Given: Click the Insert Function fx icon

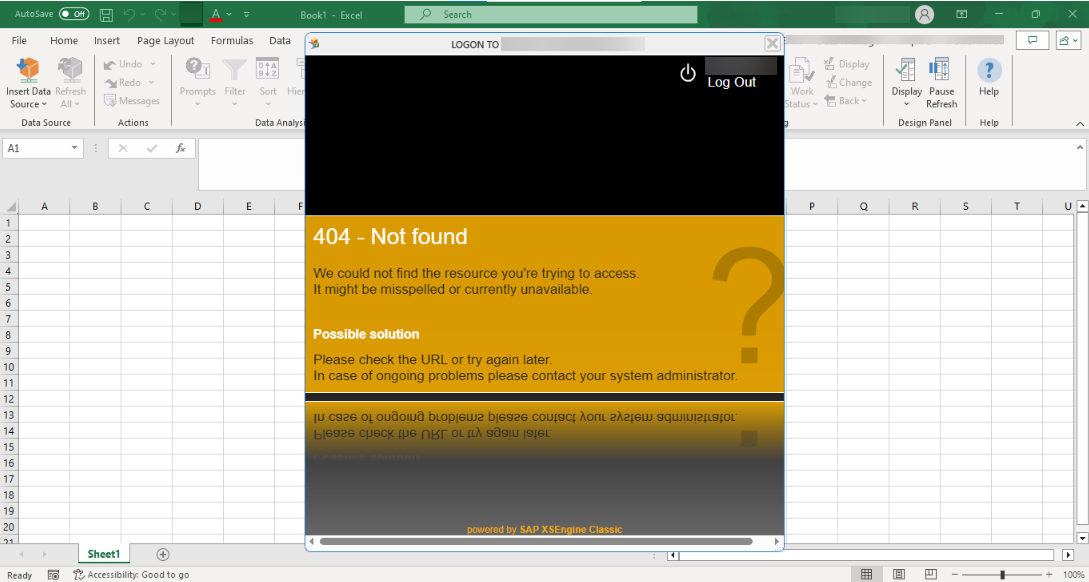Looking at the screenshot, I should pos(181,148).
